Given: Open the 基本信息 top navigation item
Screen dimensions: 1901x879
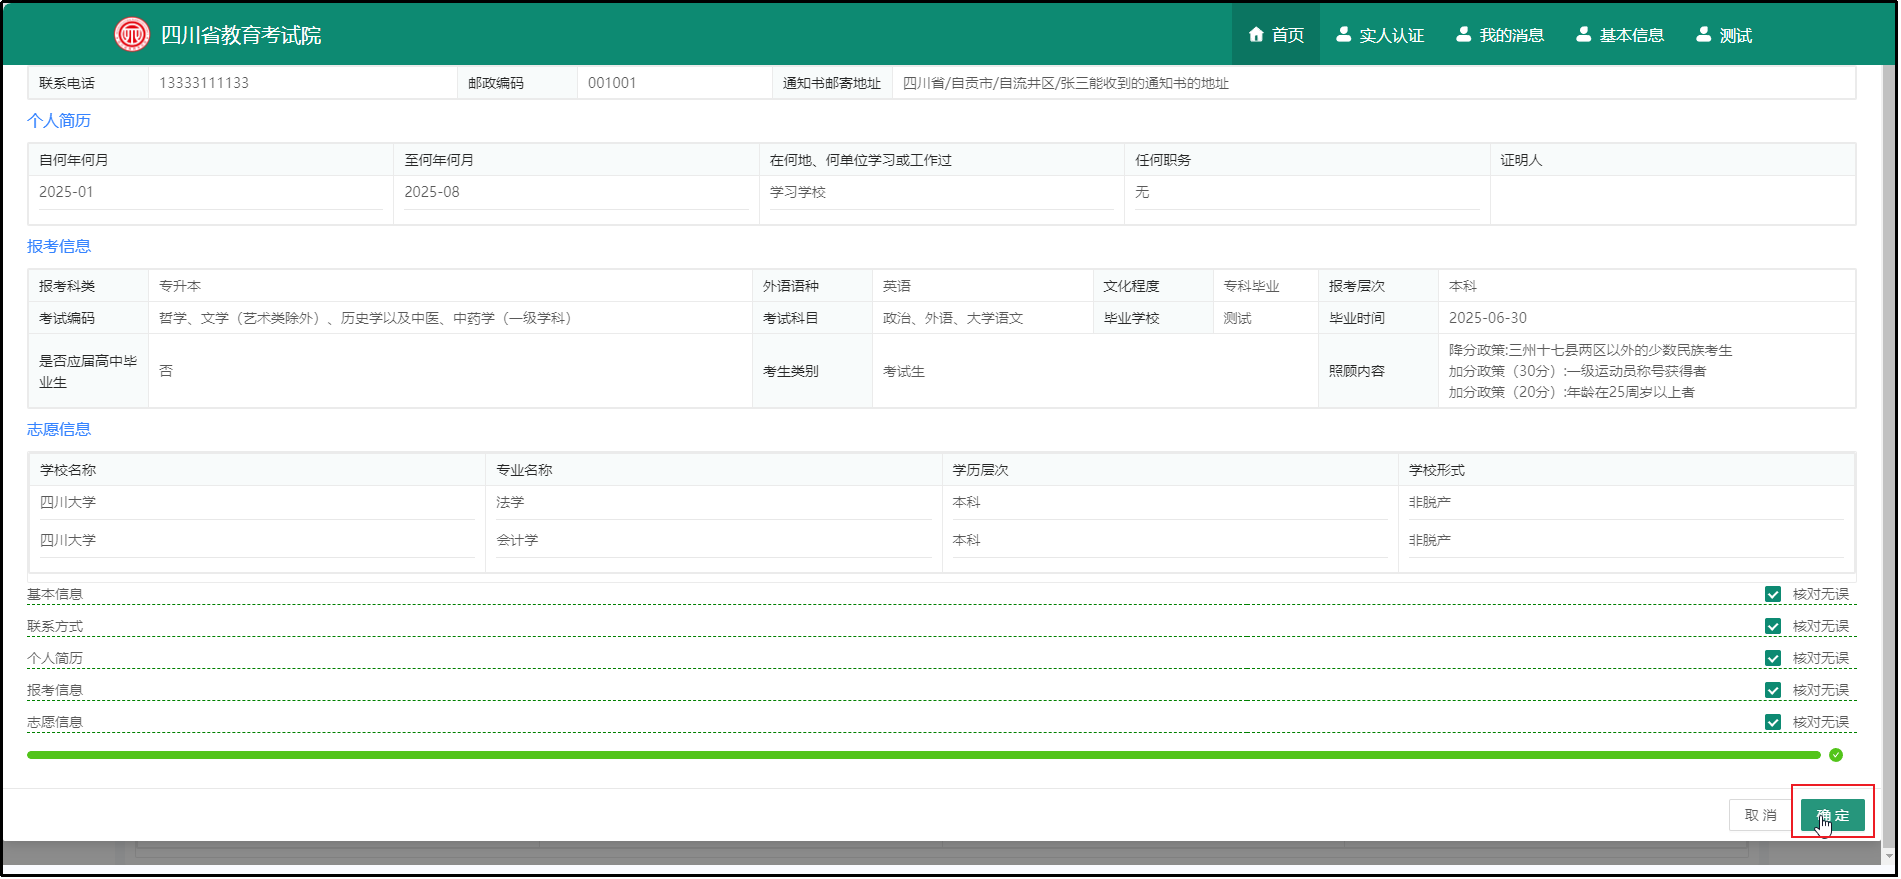Looking at the screenshot, I should 1620,35.
